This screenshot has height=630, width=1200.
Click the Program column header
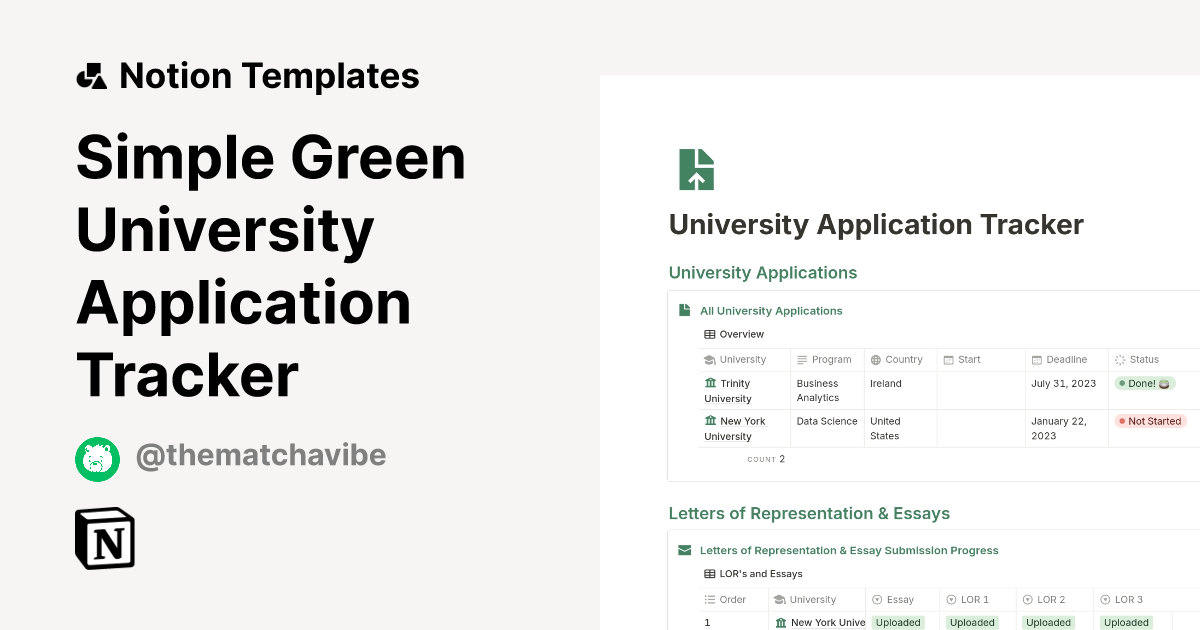coord(831,360)
